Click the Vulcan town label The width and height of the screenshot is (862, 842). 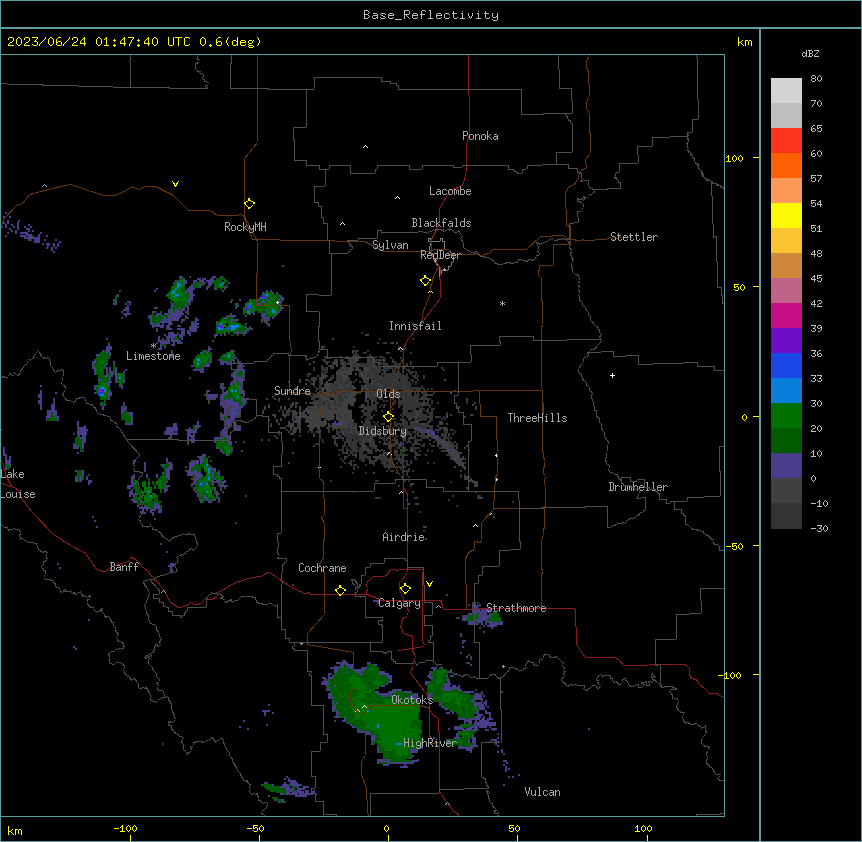542,792
